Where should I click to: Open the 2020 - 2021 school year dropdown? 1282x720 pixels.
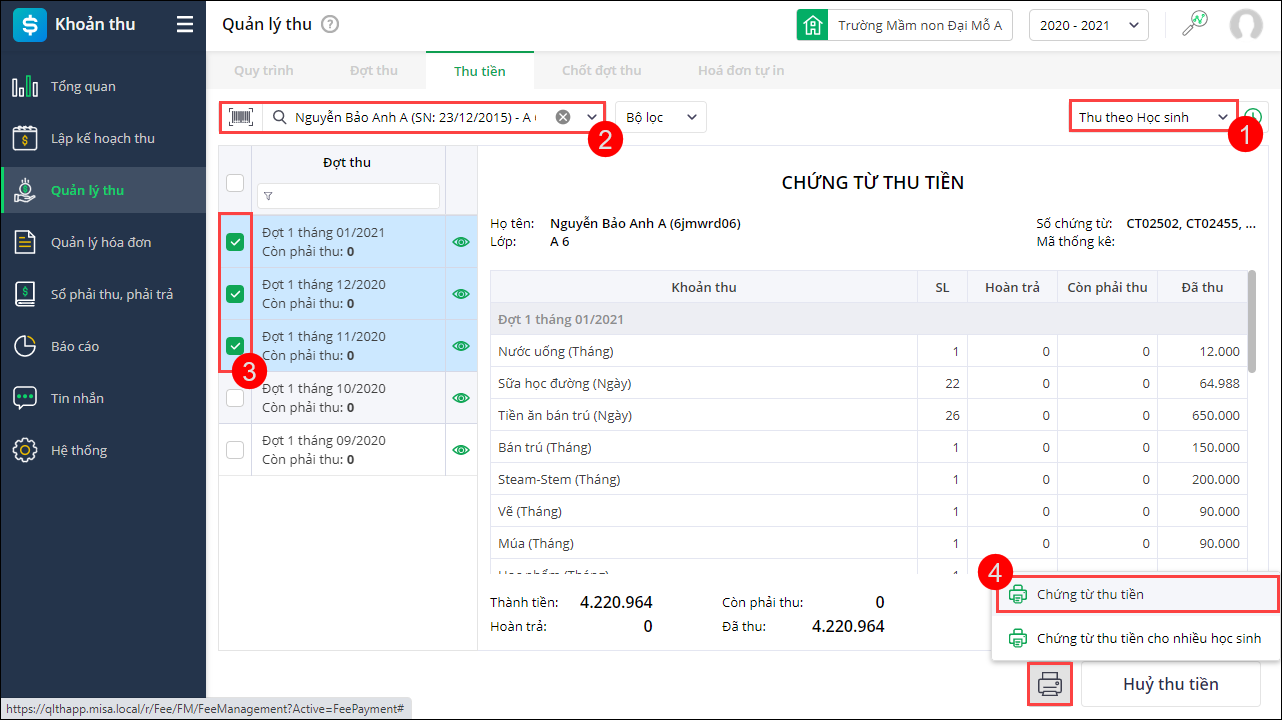coord(1088,25)
